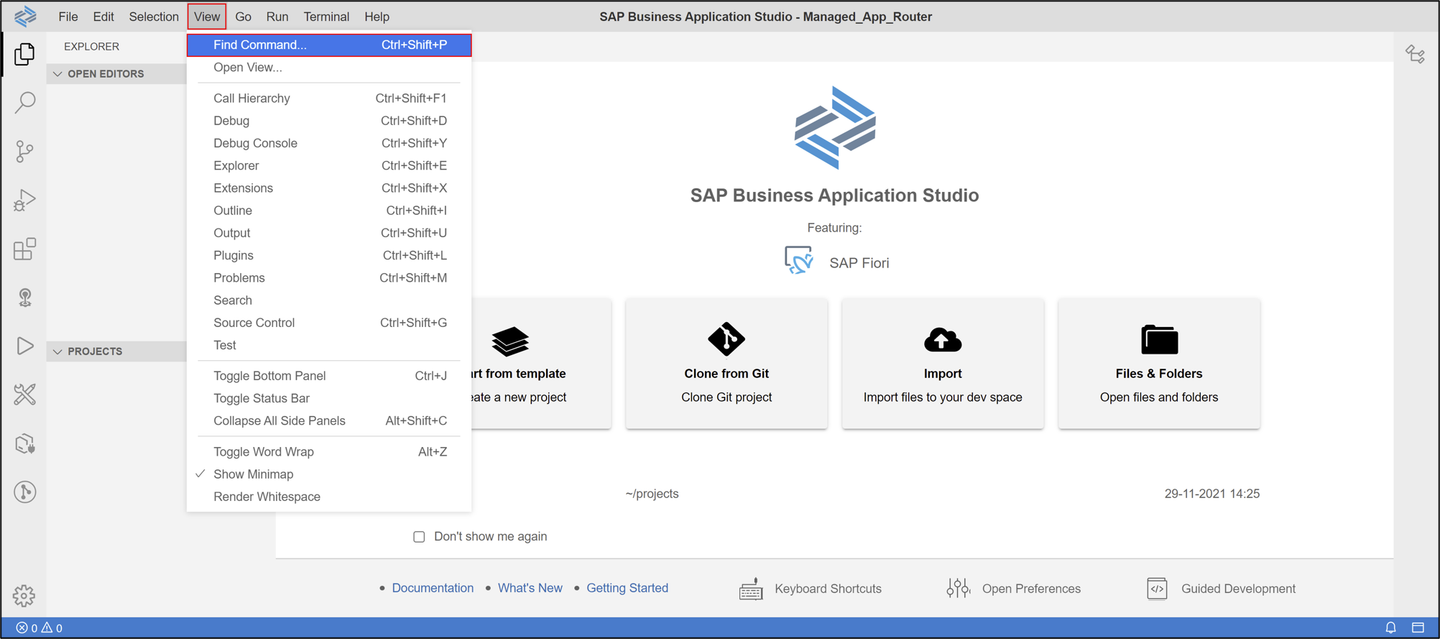This screenshot has width=1440, height=639.
Task: Click the Open Preferences sliders icon
Action: [958, 589]
